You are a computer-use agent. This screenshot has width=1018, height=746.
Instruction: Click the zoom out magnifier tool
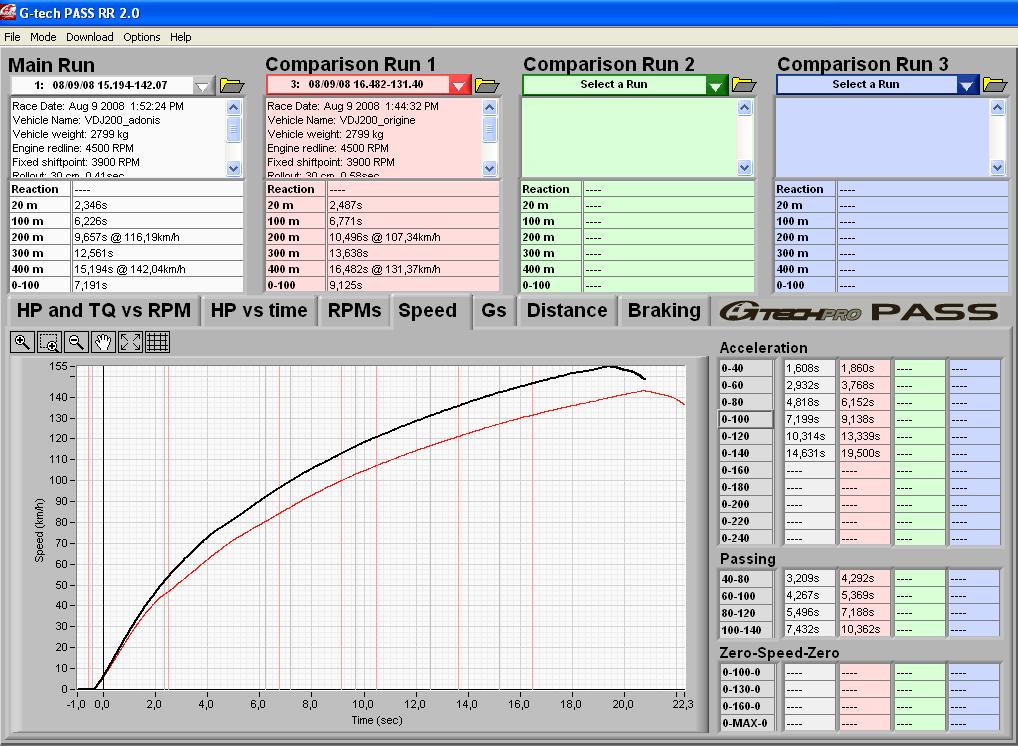[76, 342]
